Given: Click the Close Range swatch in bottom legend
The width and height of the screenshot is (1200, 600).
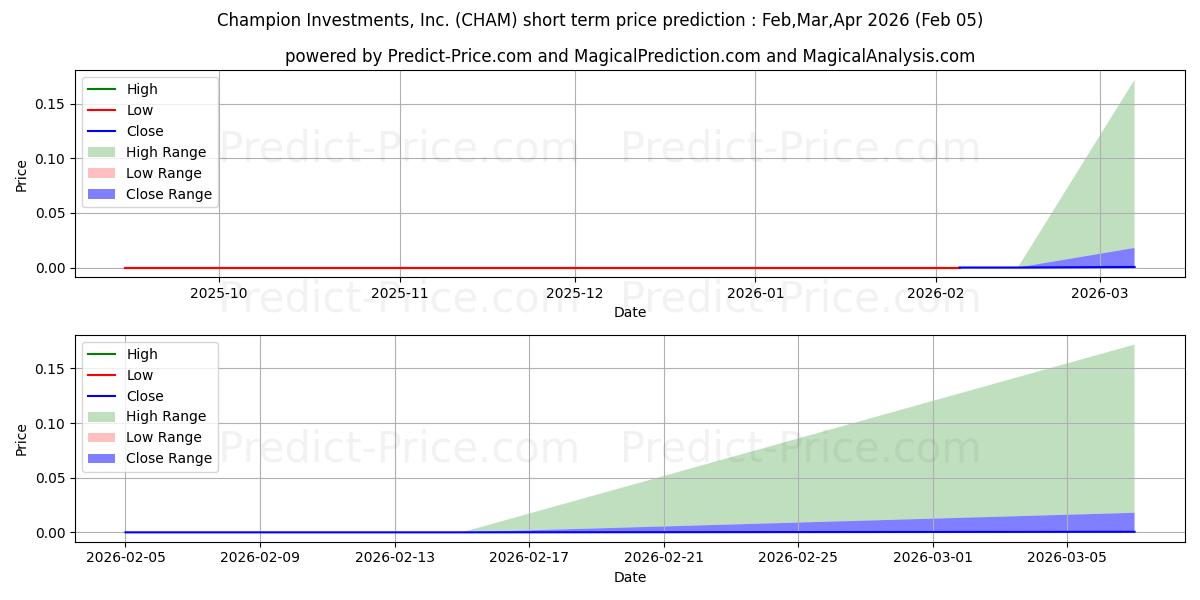Looking at the screenshot, I should (102, 458).
